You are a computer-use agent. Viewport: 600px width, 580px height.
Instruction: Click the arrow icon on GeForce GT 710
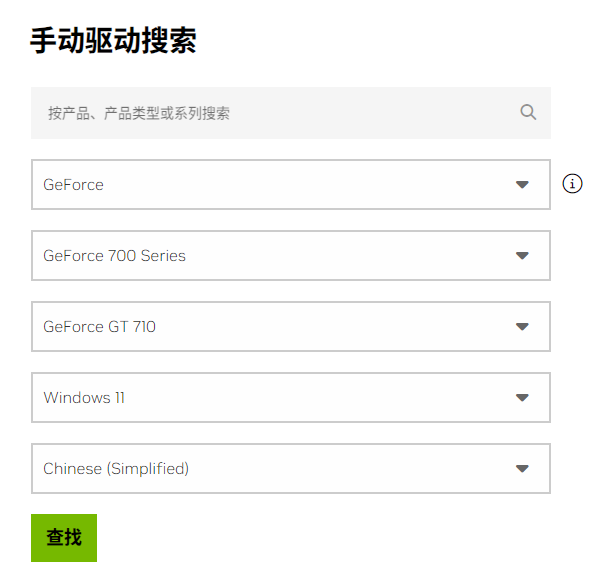point(521,327)
